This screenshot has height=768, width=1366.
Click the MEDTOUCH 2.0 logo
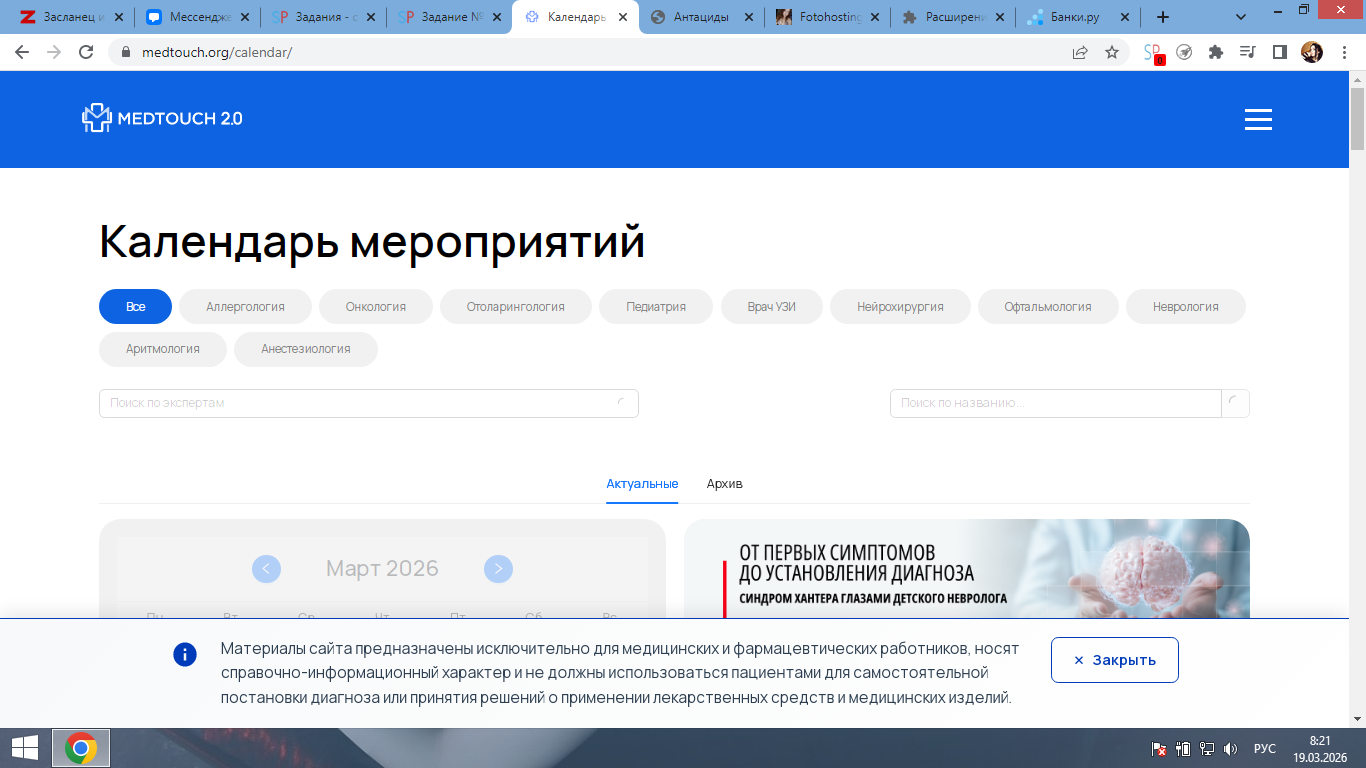click(x=162, y=118)
